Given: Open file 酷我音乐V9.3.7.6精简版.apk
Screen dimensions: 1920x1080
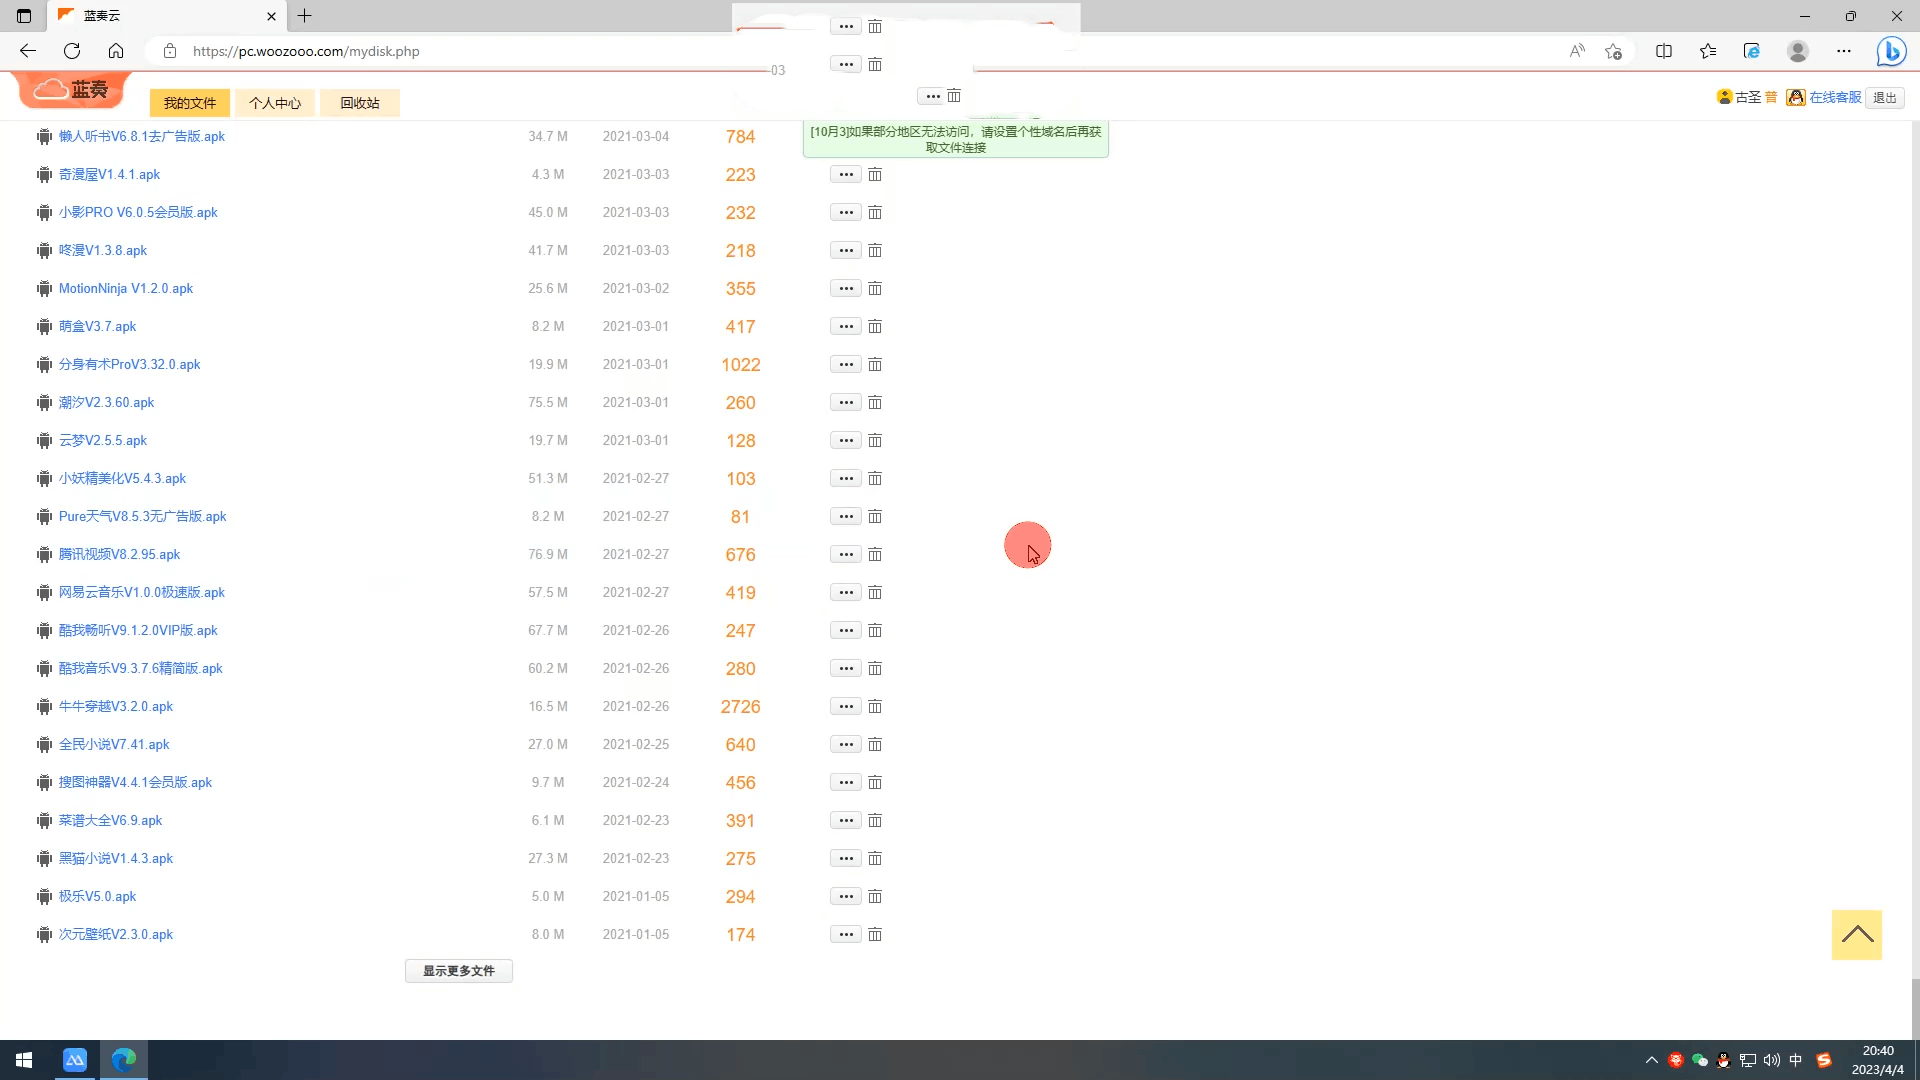Looking at the screenshot, I should point(141,668).
